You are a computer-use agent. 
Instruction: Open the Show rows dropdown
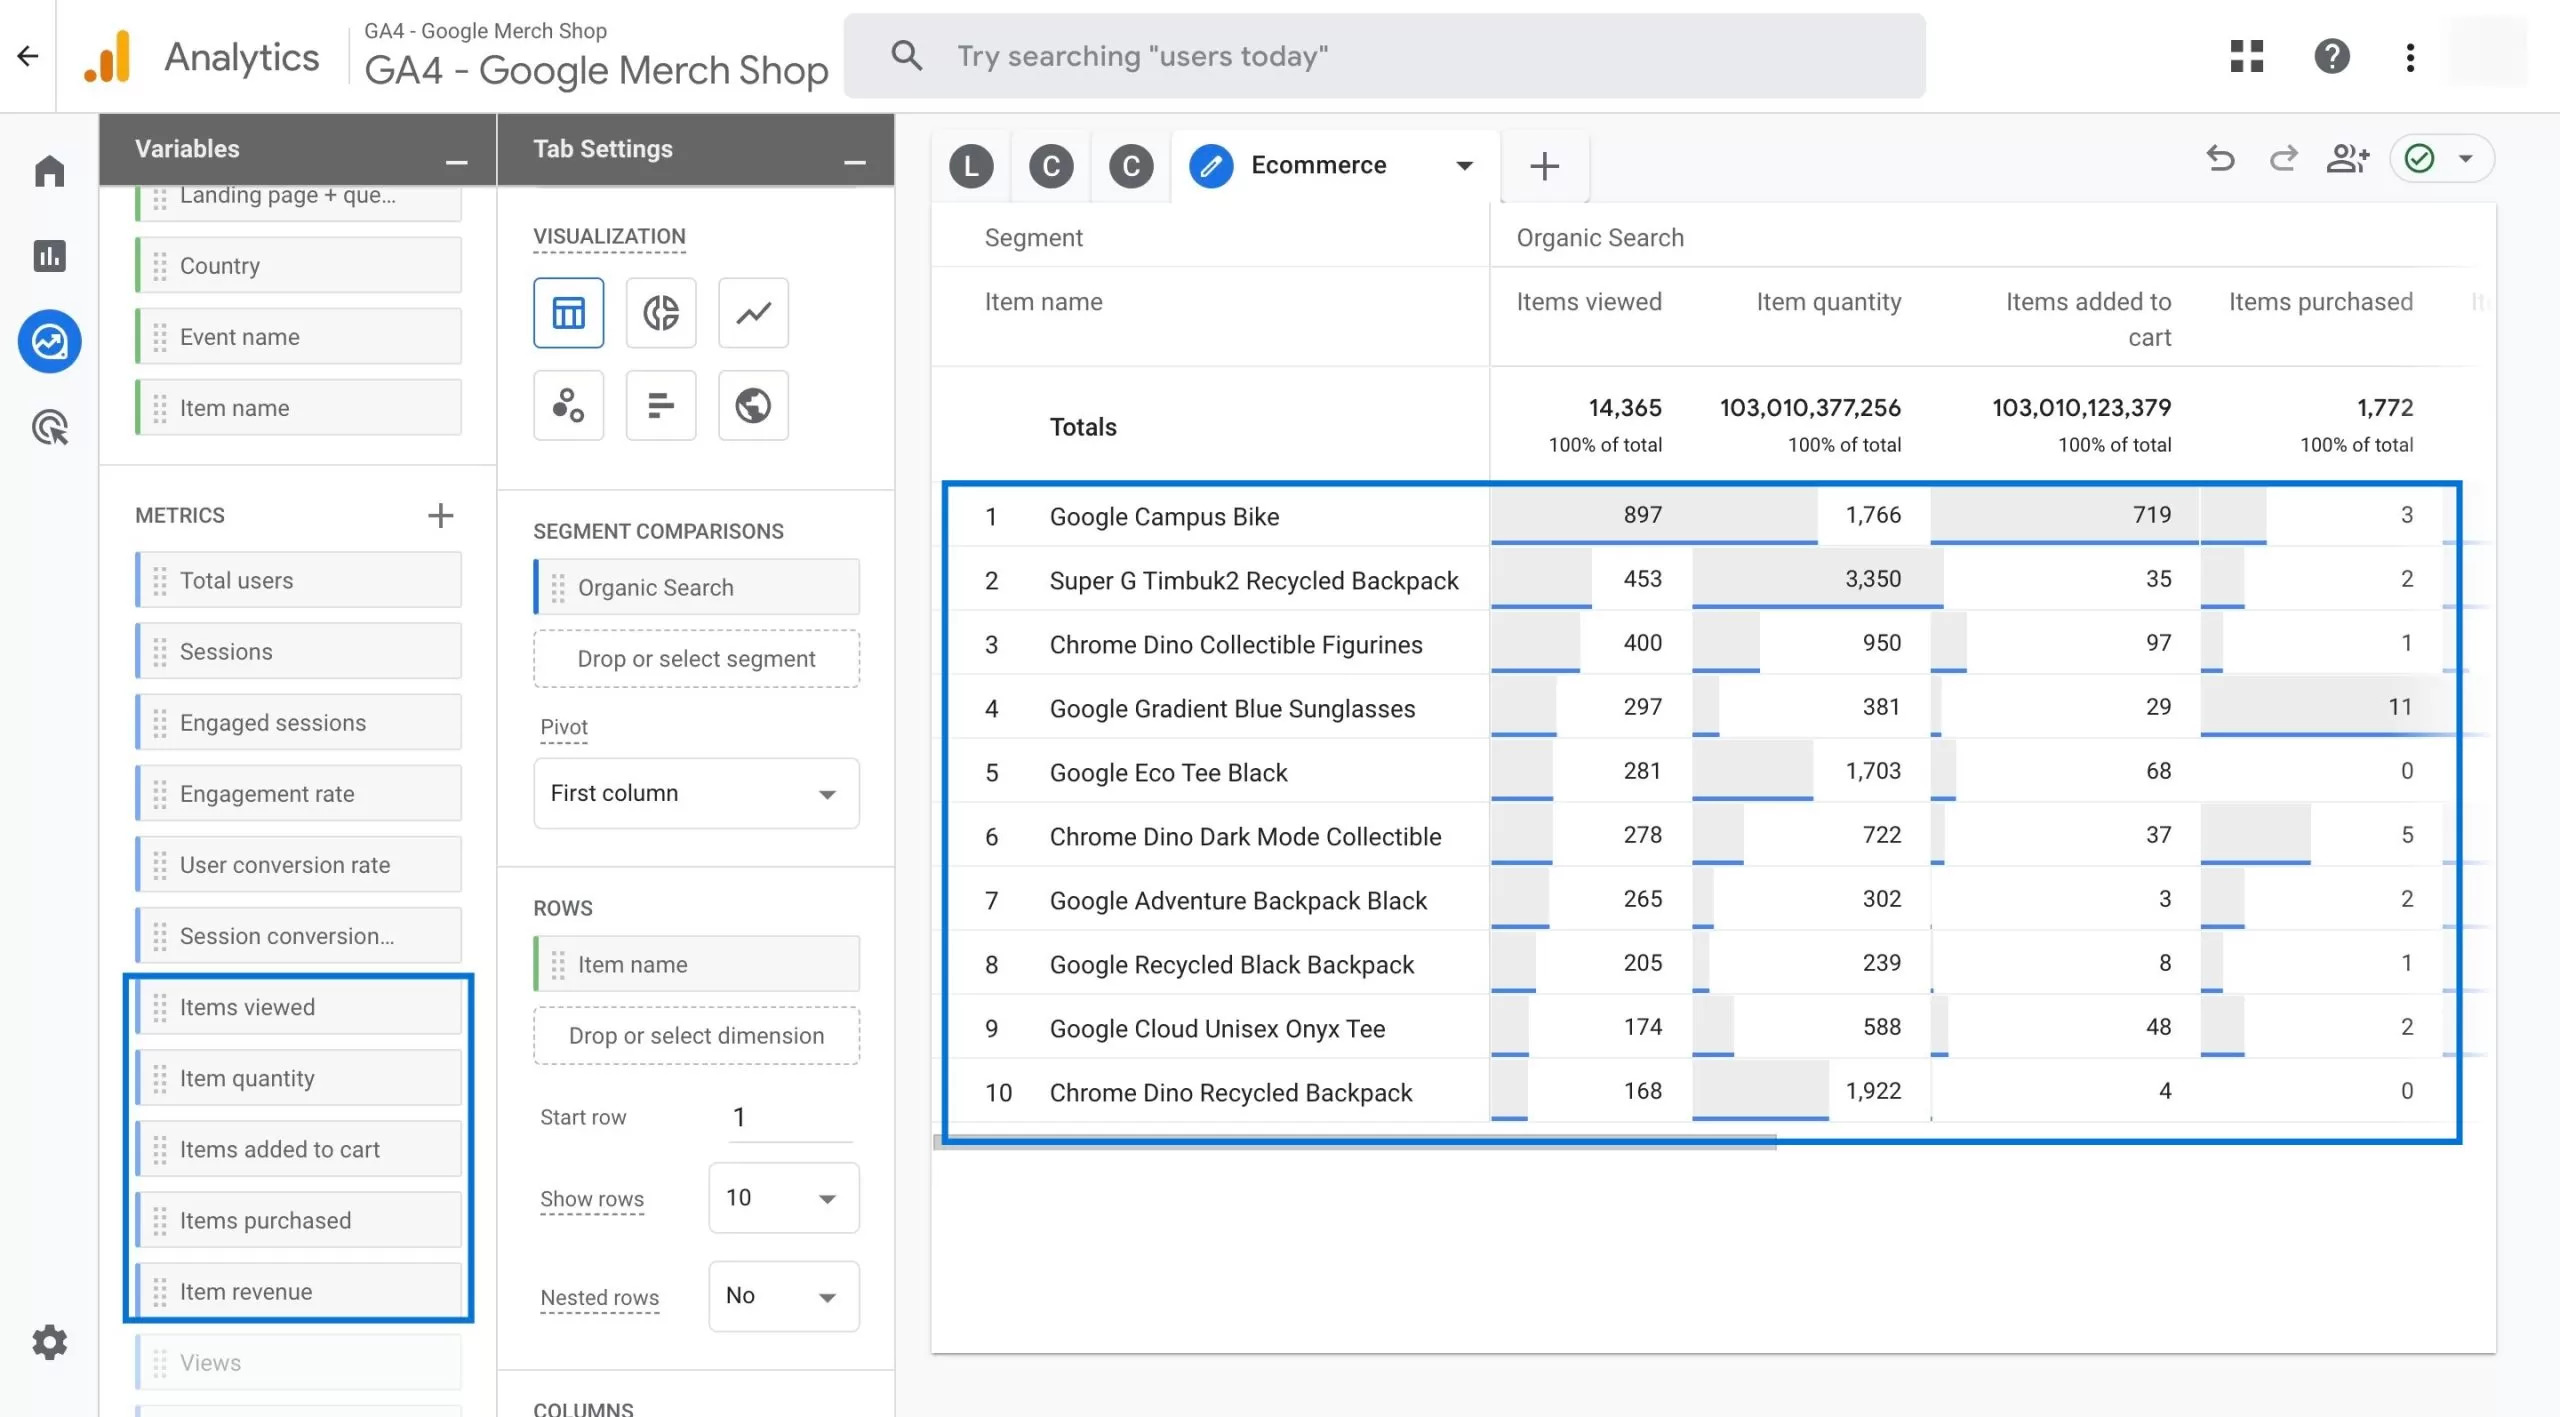[x=783, y=1198]
